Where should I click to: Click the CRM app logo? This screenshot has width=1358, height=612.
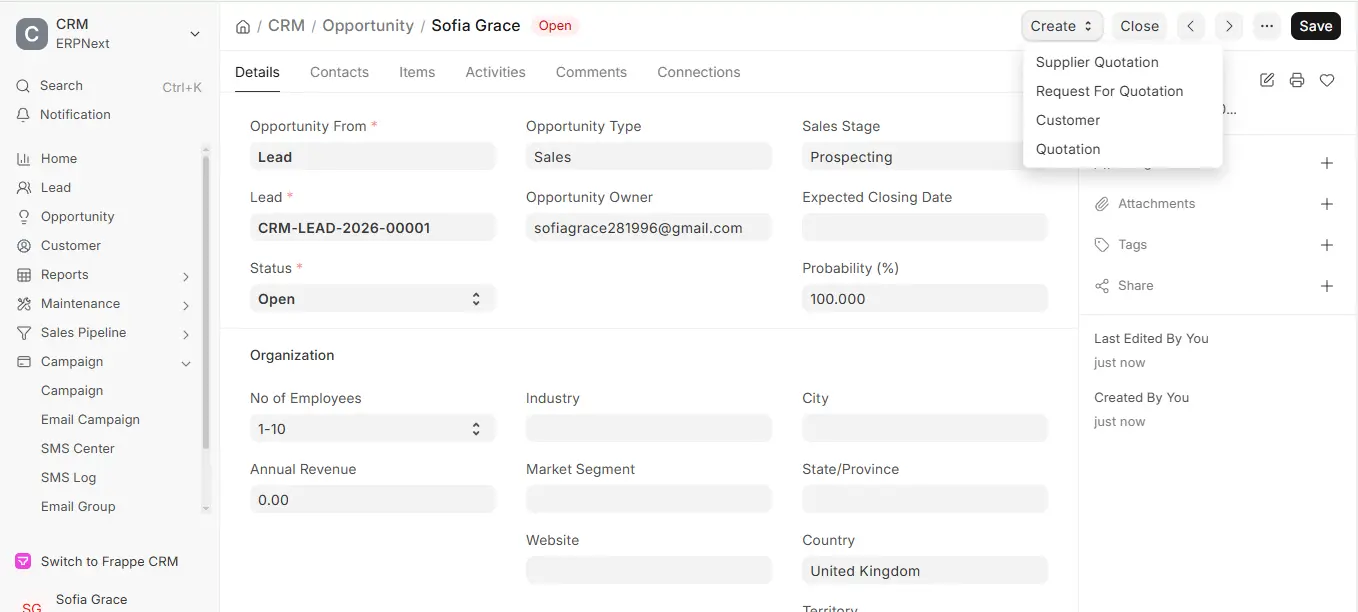pyautogui.click(x=32, y=34)
